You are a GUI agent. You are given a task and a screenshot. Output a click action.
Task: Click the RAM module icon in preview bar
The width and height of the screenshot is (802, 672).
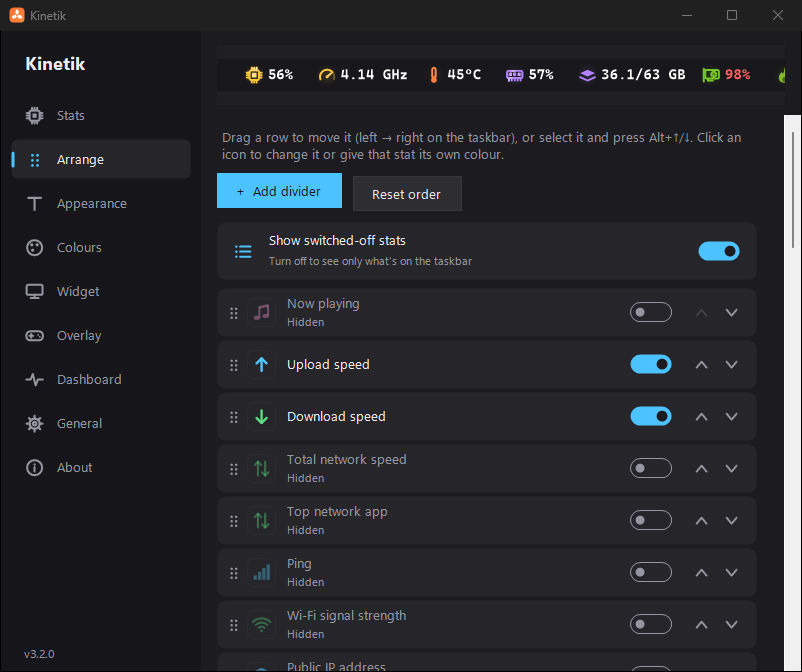(515, 75)
